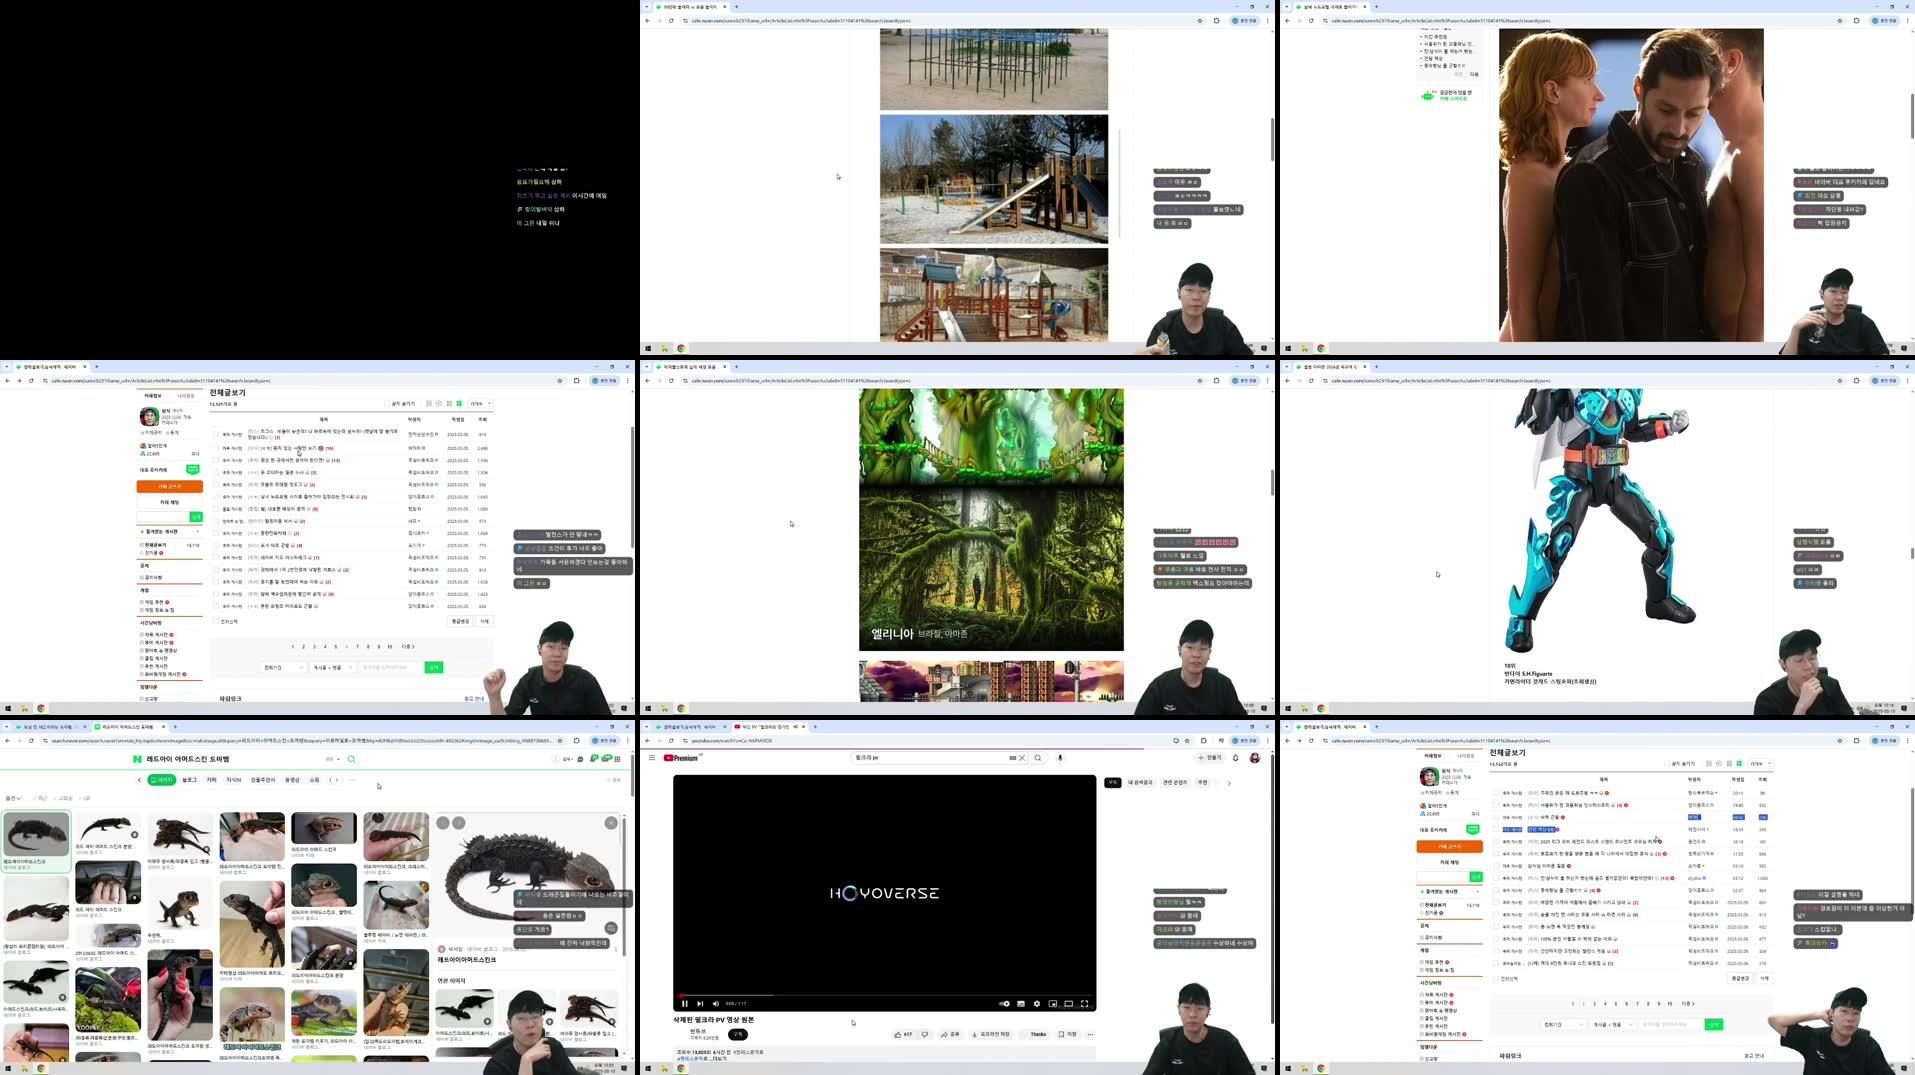Image resolution: width=1915 pixels, height=1075 pixels.
Task: Turn on subtitles in the YouTube player
Action: pyautogui.click(x=1021, y=1003)
